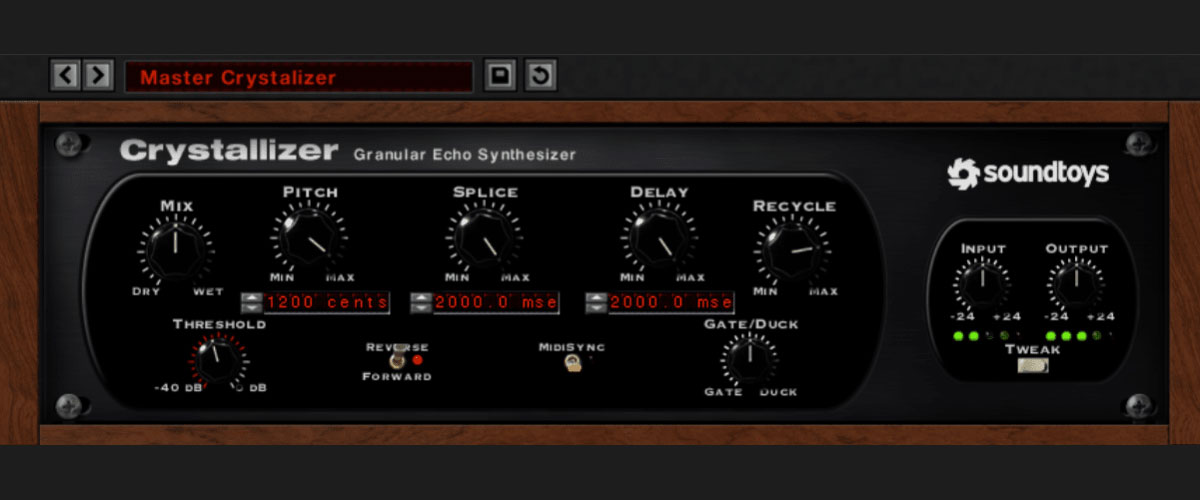Click the Crystallizer title text
This screenshot has height=500, width=1200.
[x=229, y=152]
